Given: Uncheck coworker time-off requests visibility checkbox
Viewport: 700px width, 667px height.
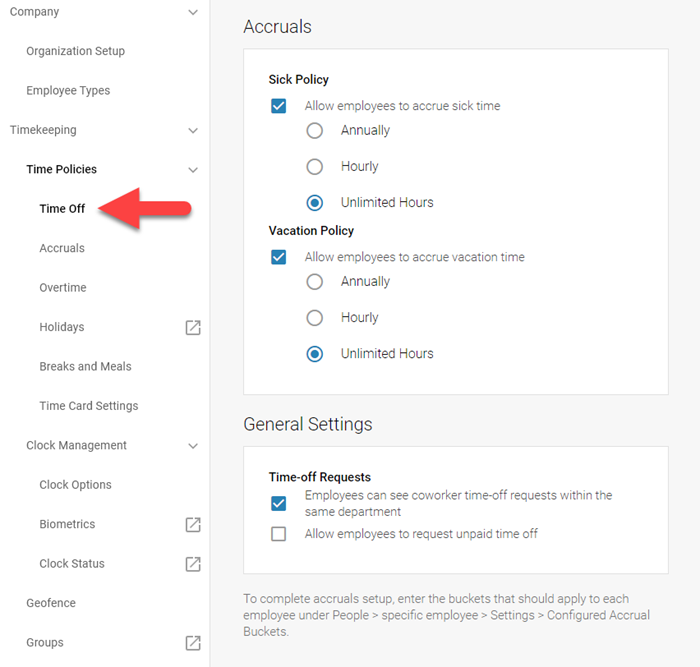Looking at the screenshot, I should coord(279,503).
